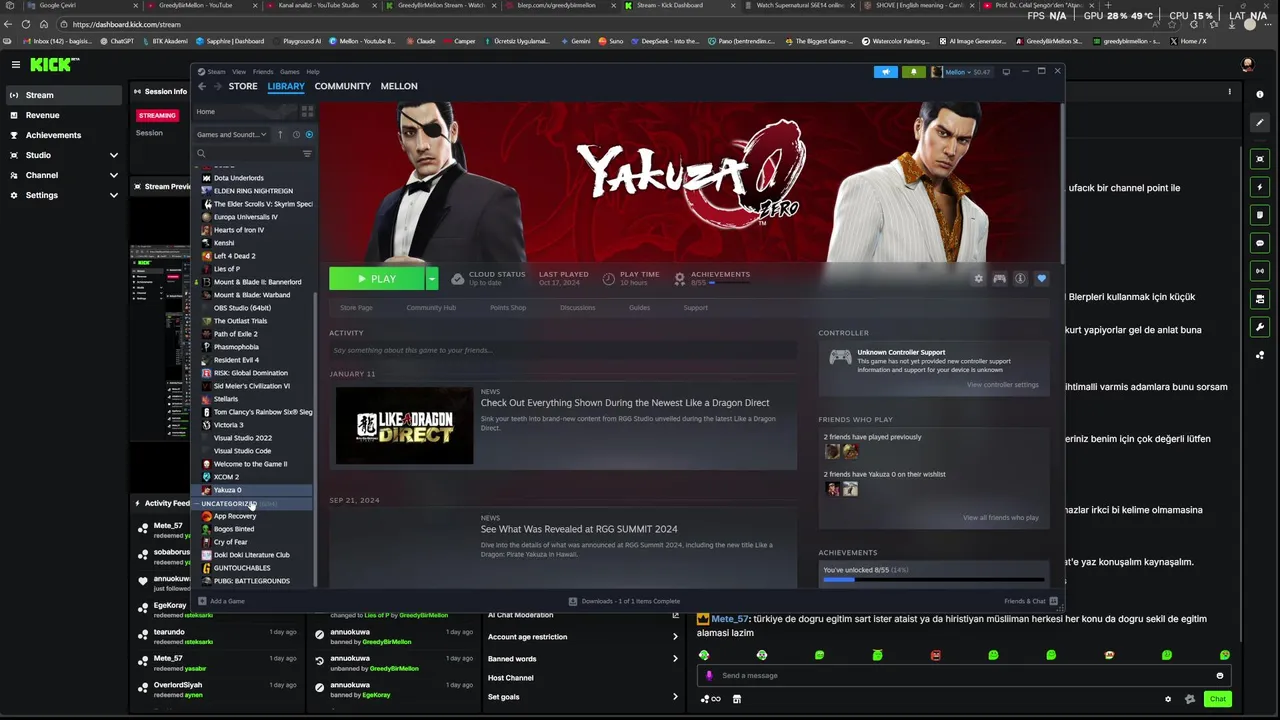
Task: Go to the Steam STORE tab
Action: click(x=243, y=86)
